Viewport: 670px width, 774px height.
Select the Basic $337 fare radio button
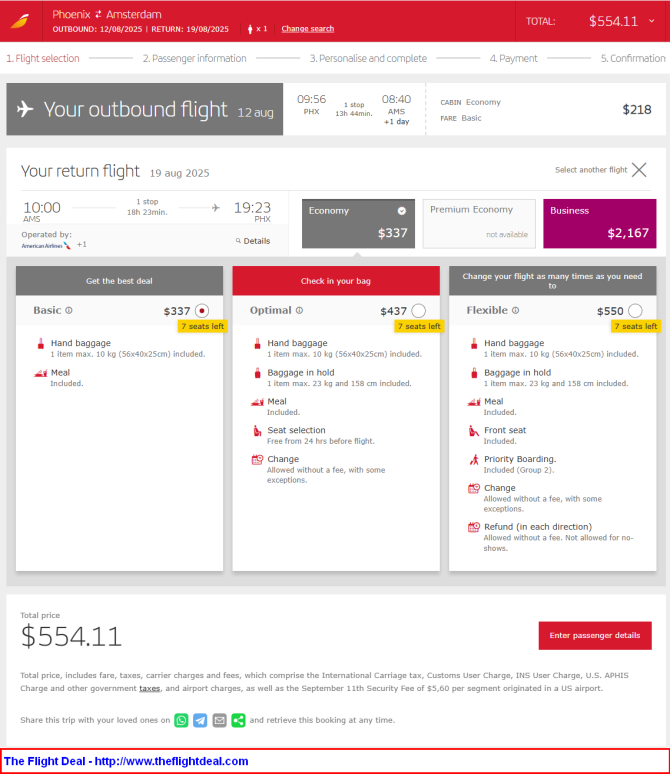click(201, 311)
